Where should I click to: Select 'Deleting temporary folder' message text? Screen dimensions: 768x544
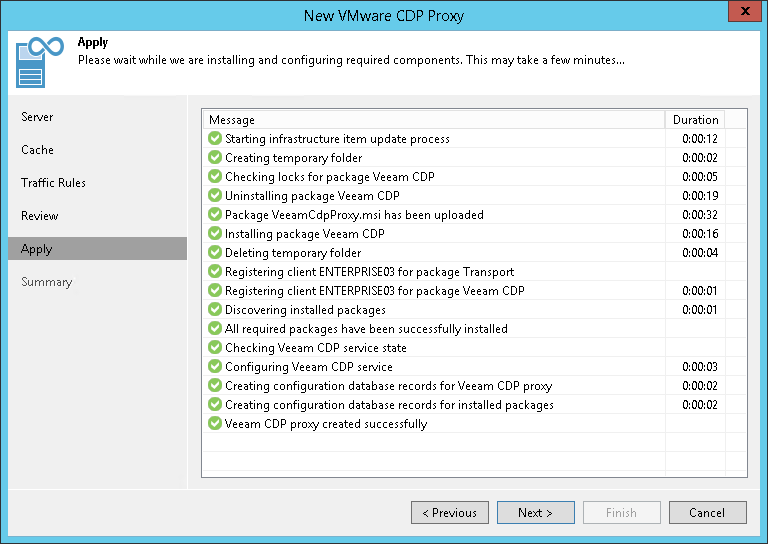coord(293,253)
